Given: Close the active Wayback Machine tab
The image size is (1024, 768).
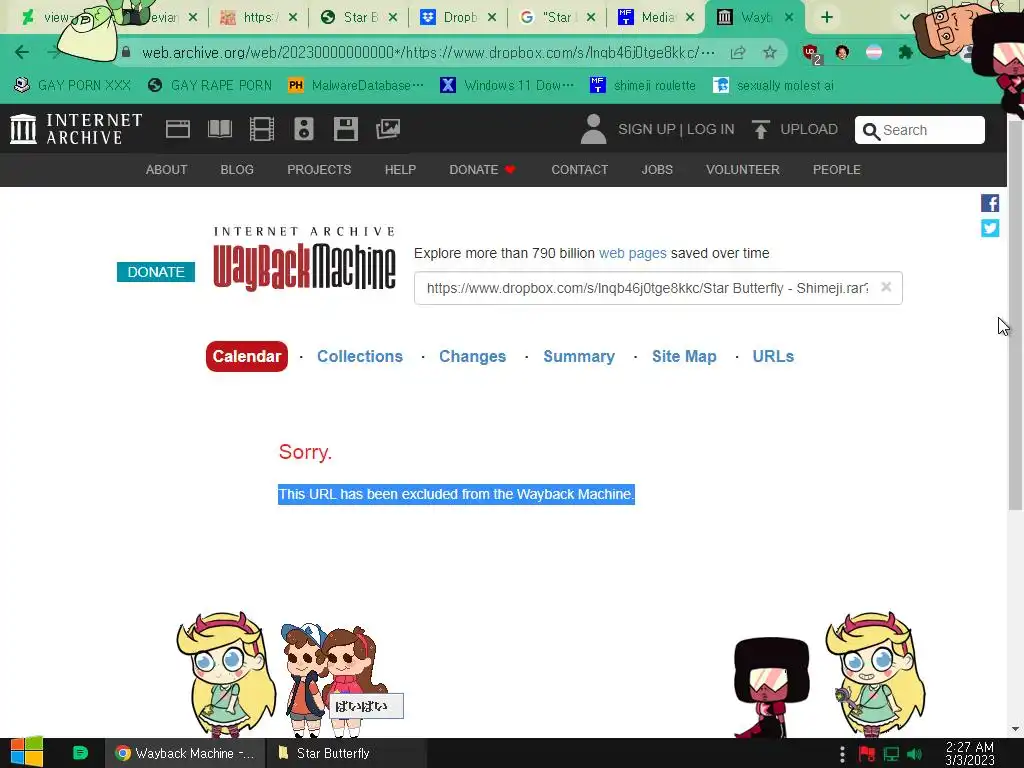Looking at the screenshot, I should [x=789, y=17].
